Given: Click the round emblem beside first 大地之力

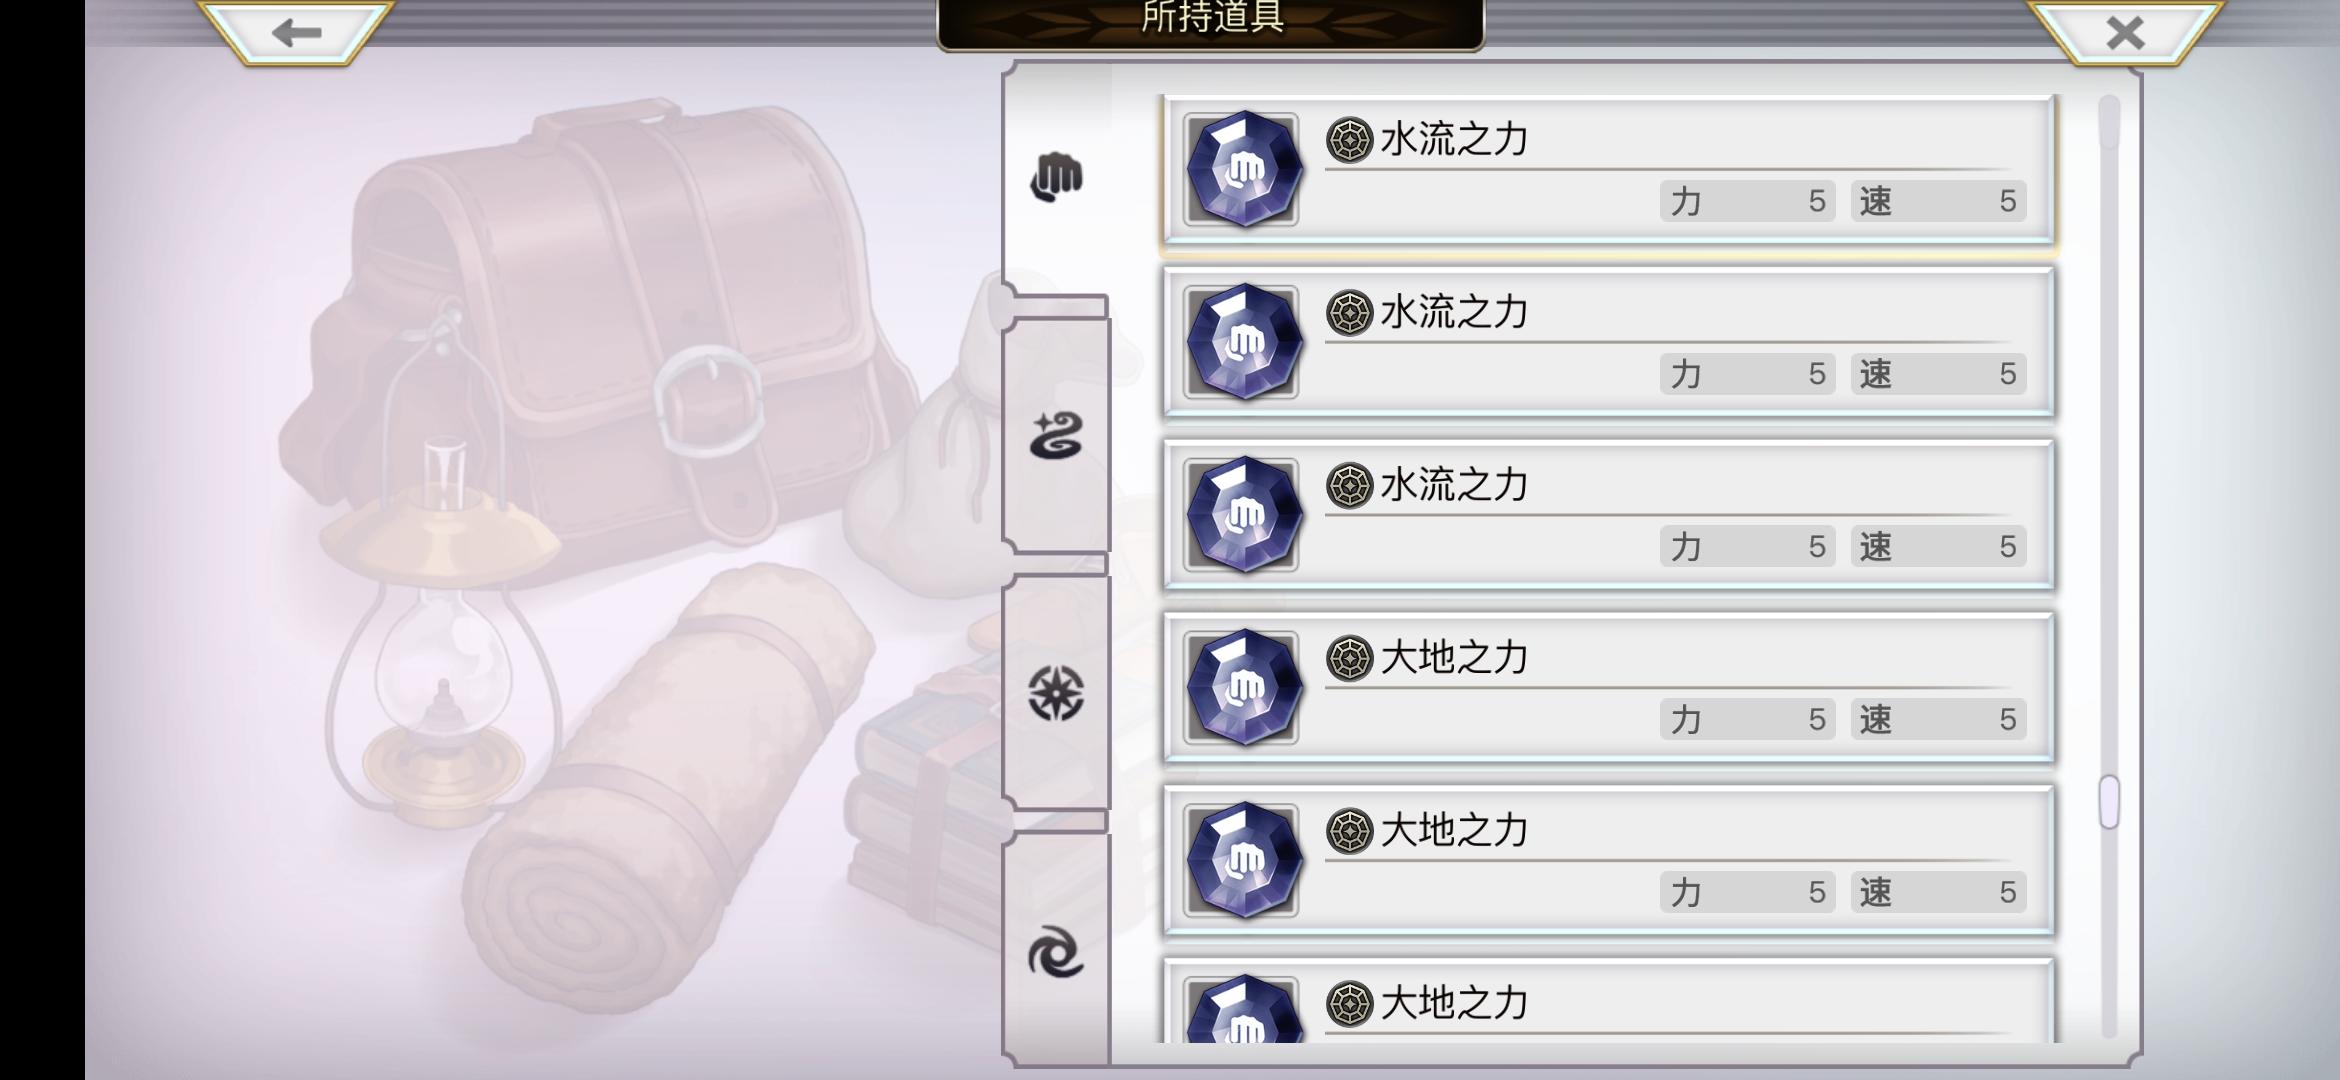Looking at the screenshot, I should click(x=1349, y=659).
